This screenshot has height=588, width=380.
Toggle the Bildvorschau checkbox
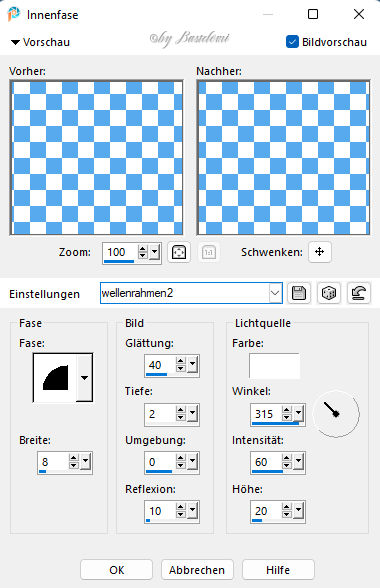(292, 42)
